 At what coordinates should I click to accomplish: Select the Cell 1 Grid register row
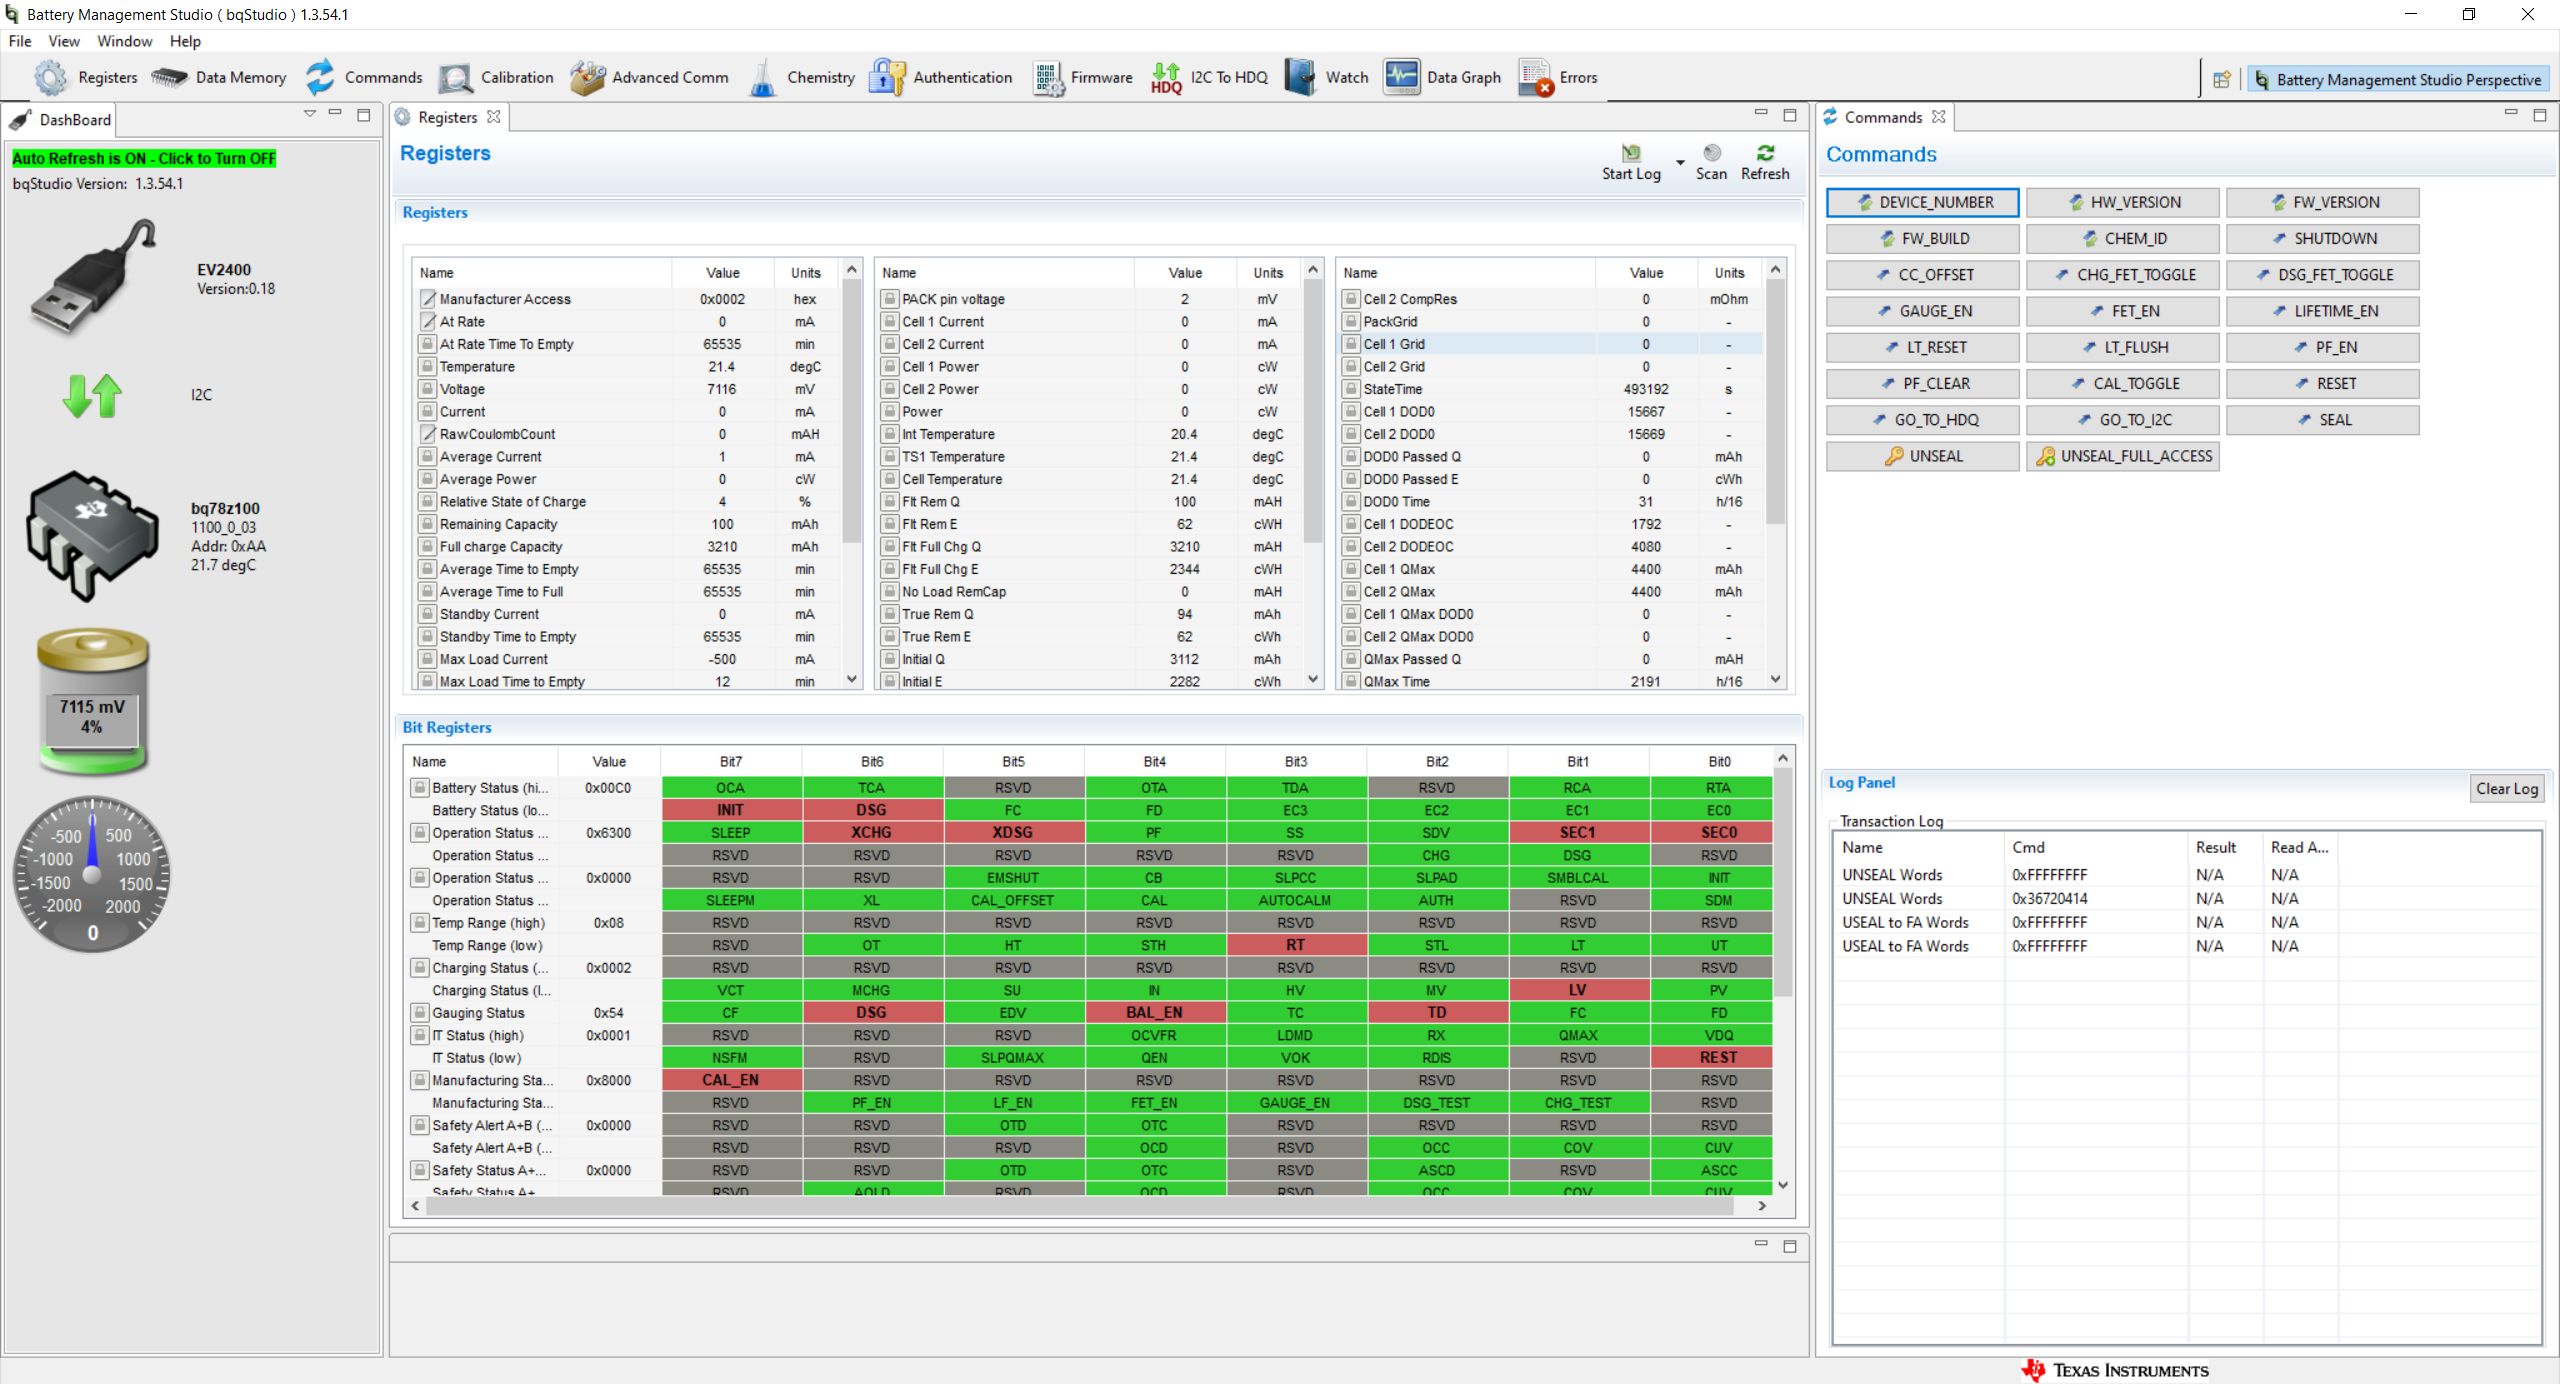1549,344
